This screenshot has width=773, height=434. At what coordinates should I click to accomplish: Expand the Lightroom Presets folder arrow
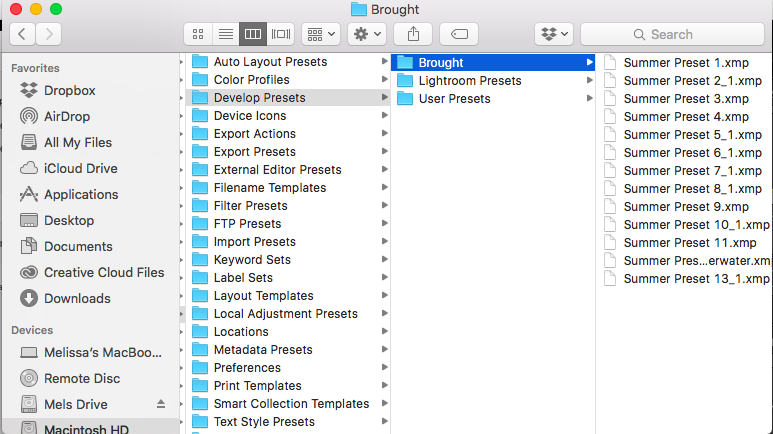coord(590,81)
